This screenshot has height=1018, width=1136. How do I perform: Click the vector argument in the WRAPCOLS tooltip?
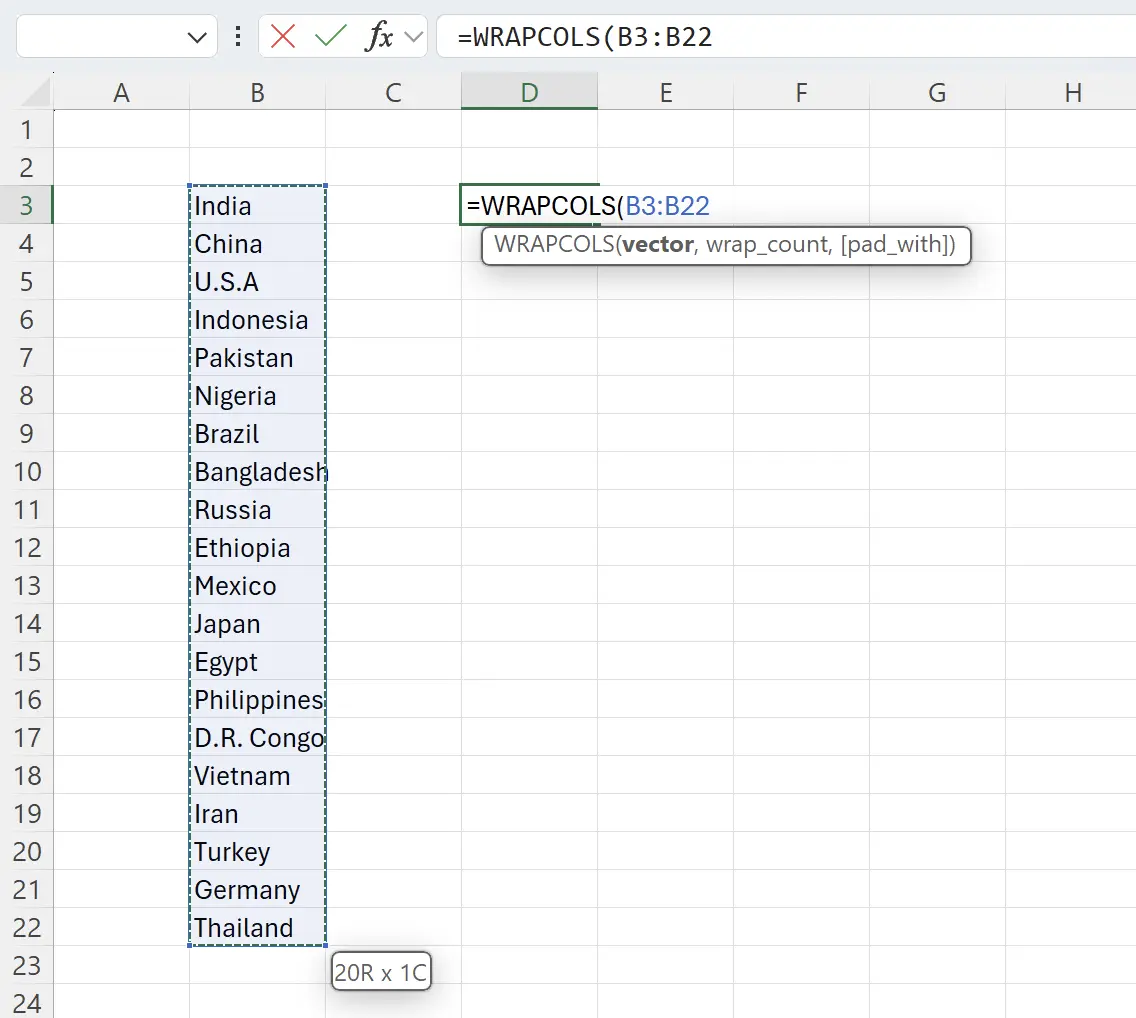coord(657,244)
